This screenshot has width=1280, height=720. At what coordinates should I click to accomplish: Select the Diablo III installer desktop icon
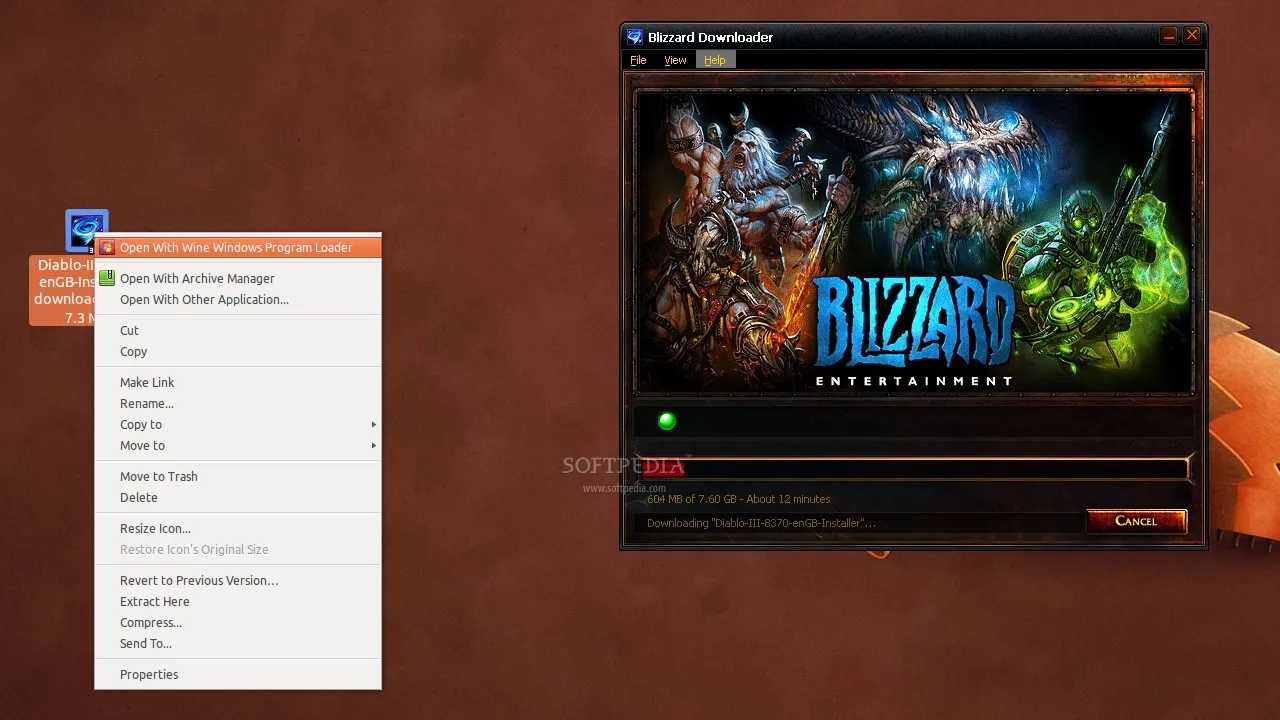coord(86,230)
